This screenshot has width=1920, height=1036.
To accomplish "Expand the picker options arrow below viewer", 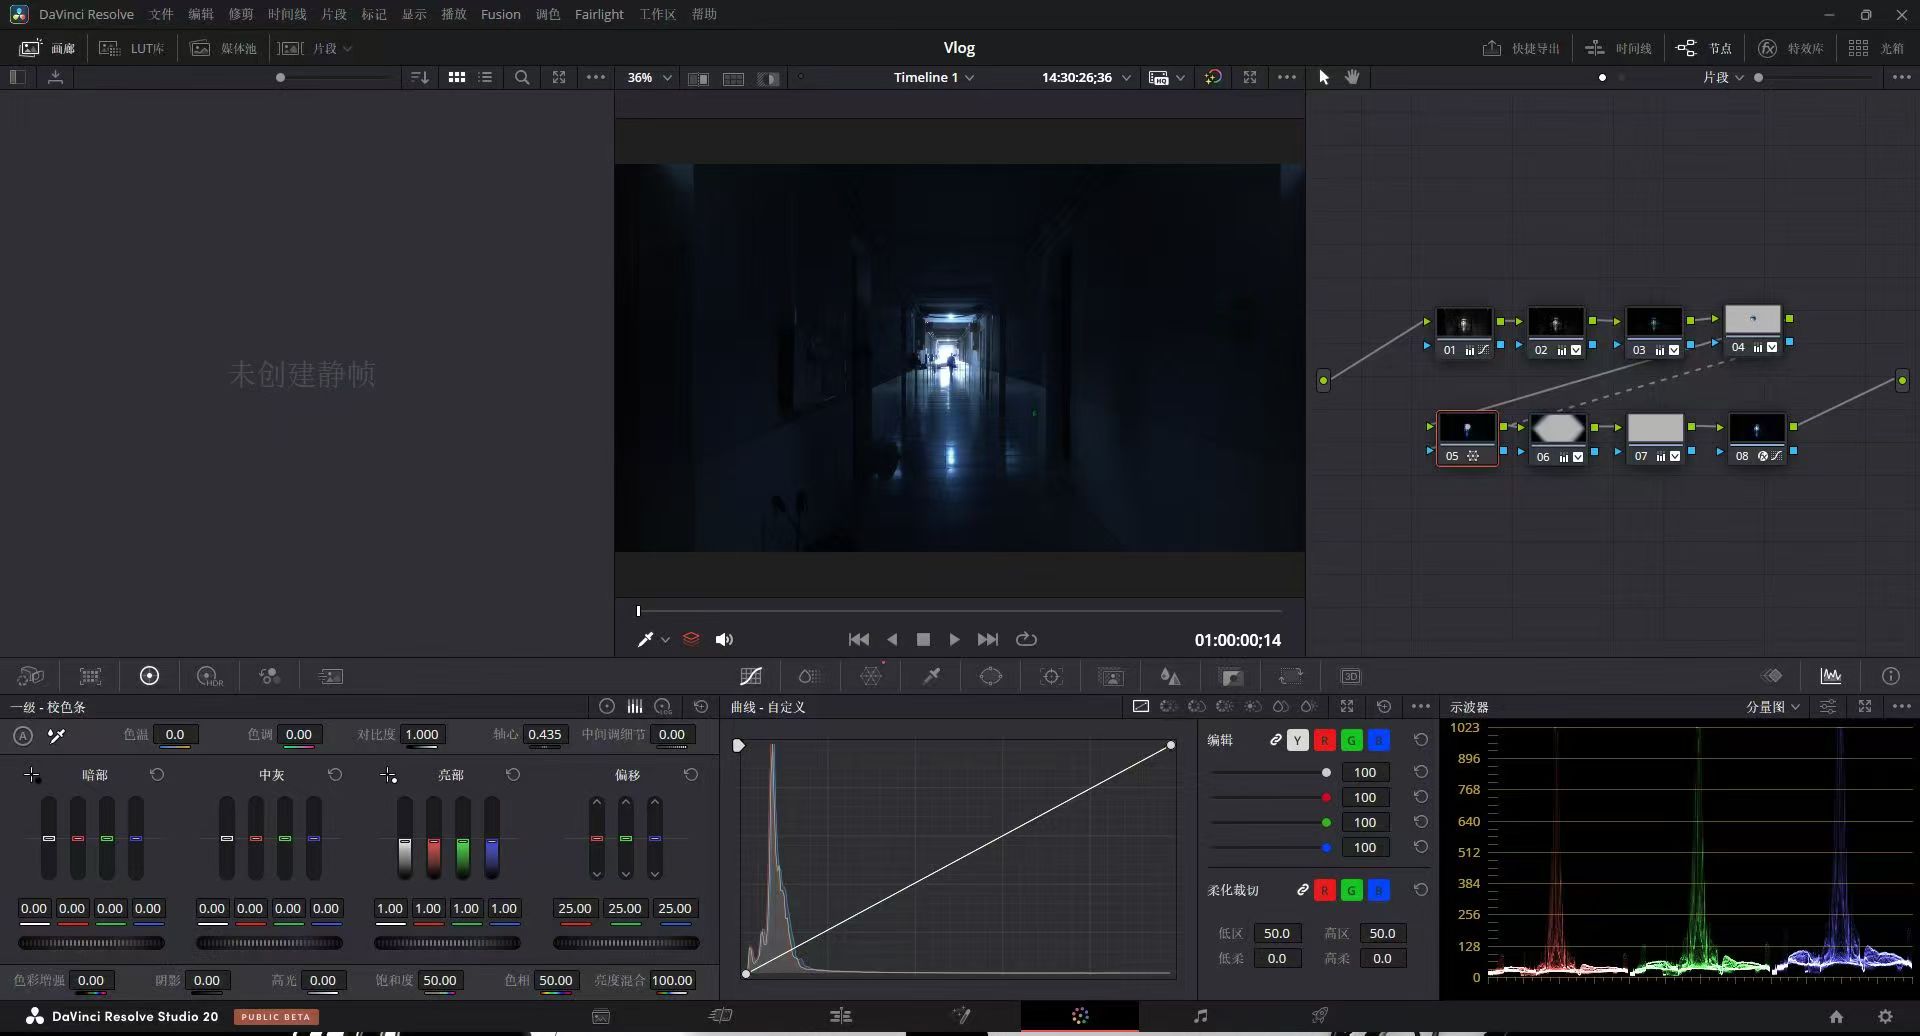I will click(665, 640).
